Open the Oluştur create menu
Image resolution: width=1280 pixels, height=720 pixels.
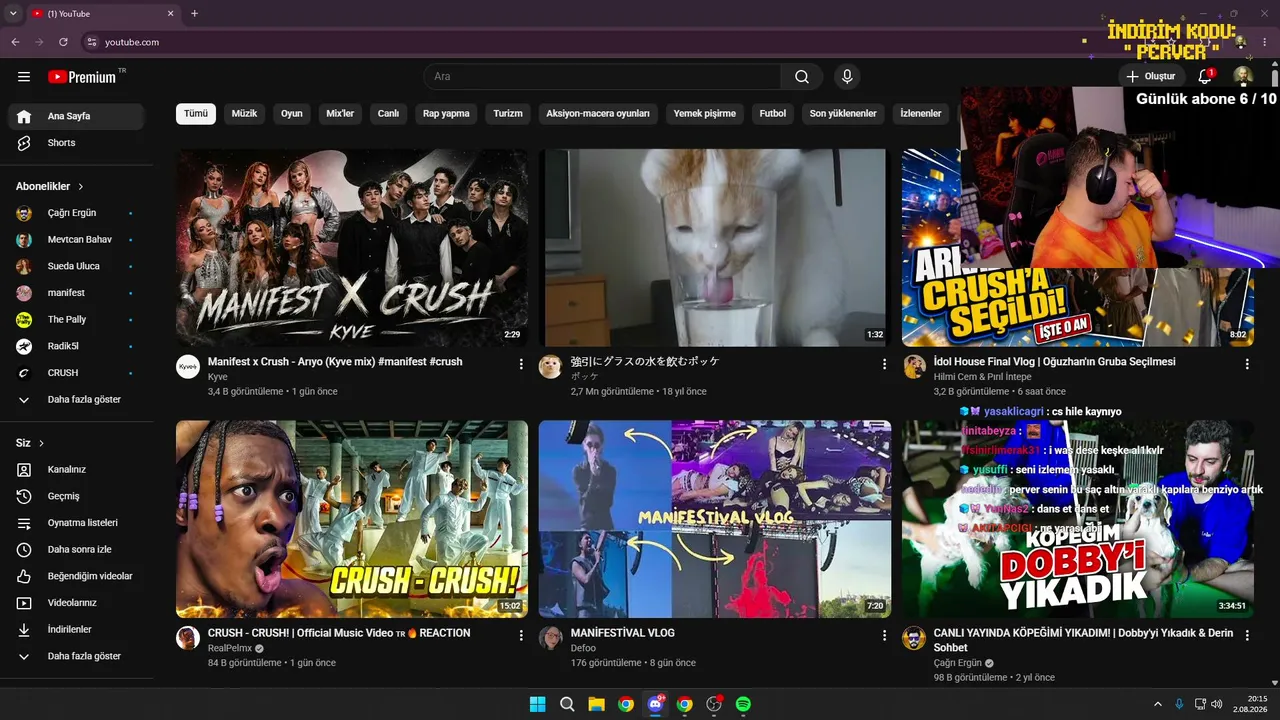pyautogui.click(x=1151, y=76)
